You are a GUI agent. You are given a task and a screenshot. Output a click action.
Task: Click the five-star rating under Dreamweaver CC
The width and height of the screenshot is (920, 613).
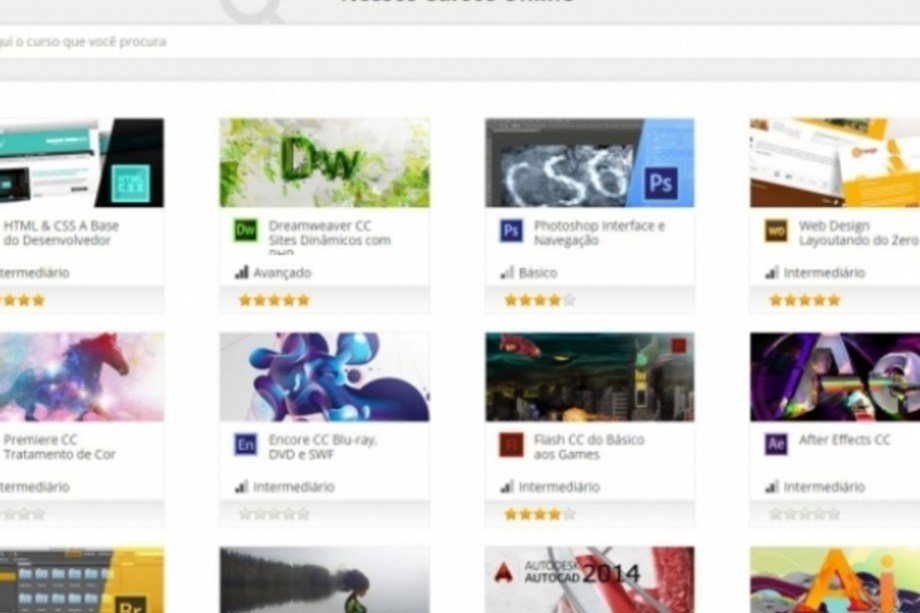274,300
